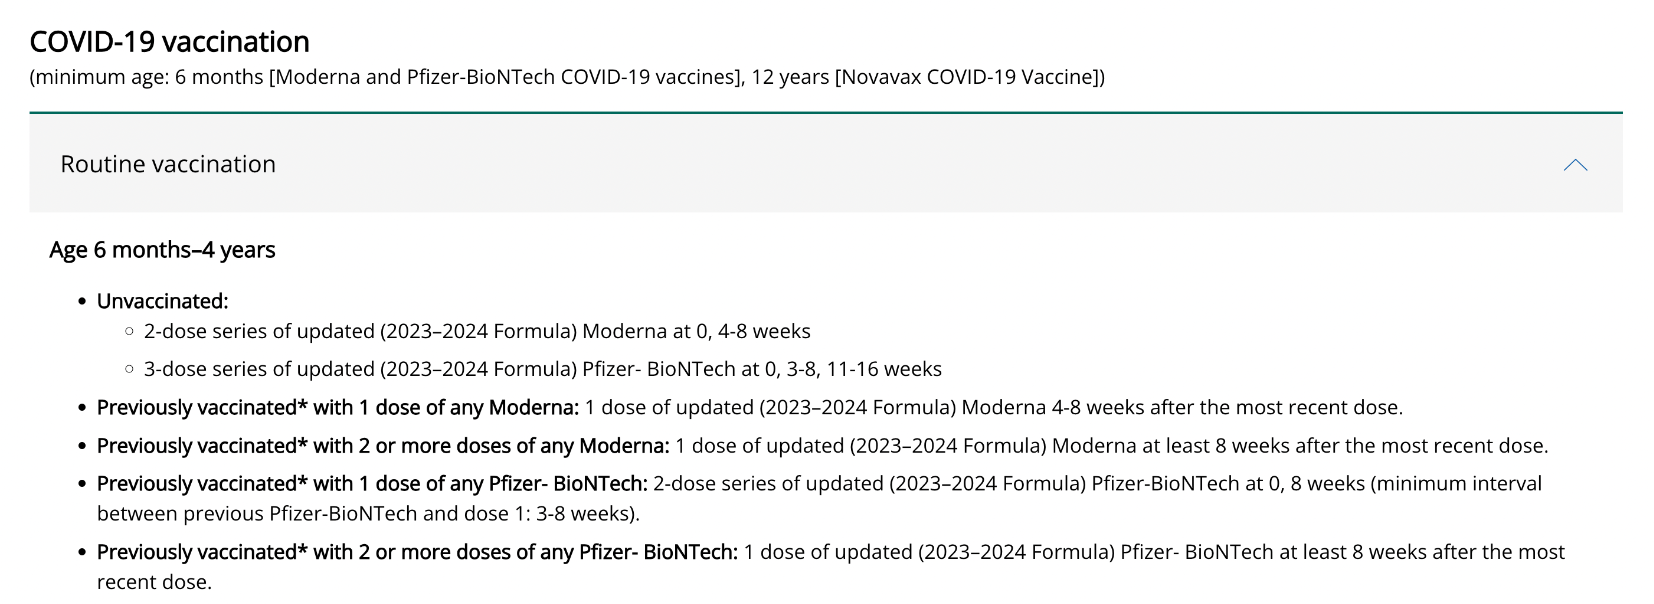The width and height of the screenshot is (1654, 604).
Task: Click the 2-dose series Moderna sub-bullet text
Action: [x=477, y=331]
